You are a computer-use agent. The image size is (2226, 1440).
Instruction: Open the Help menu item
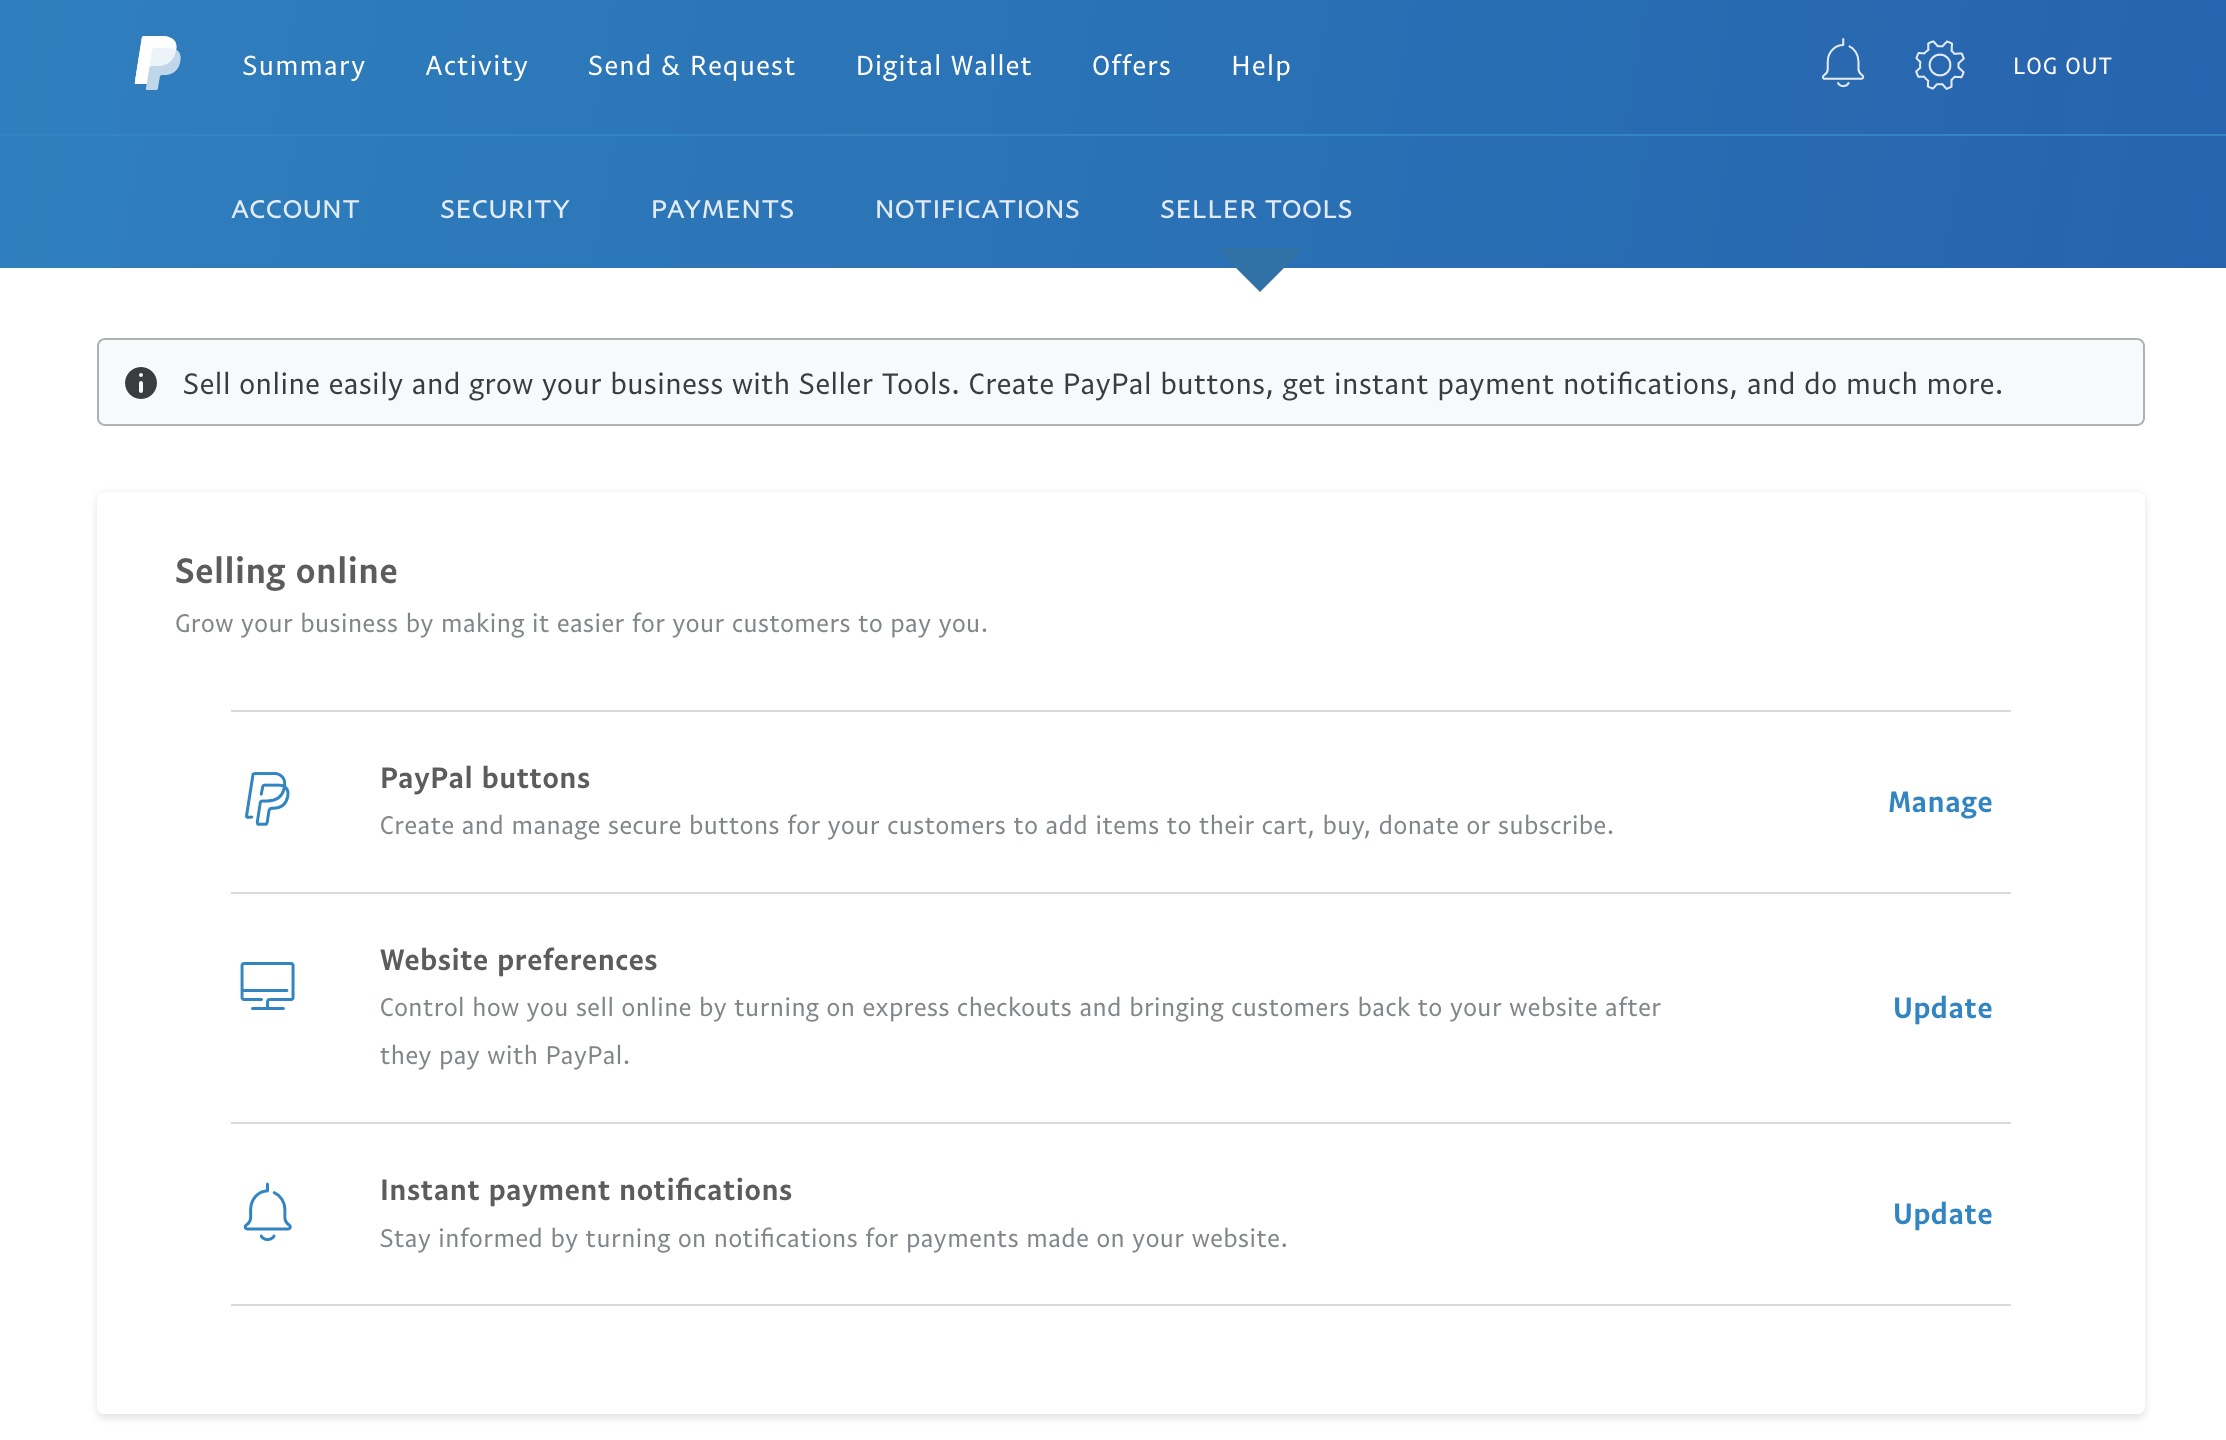point(1260,66)
